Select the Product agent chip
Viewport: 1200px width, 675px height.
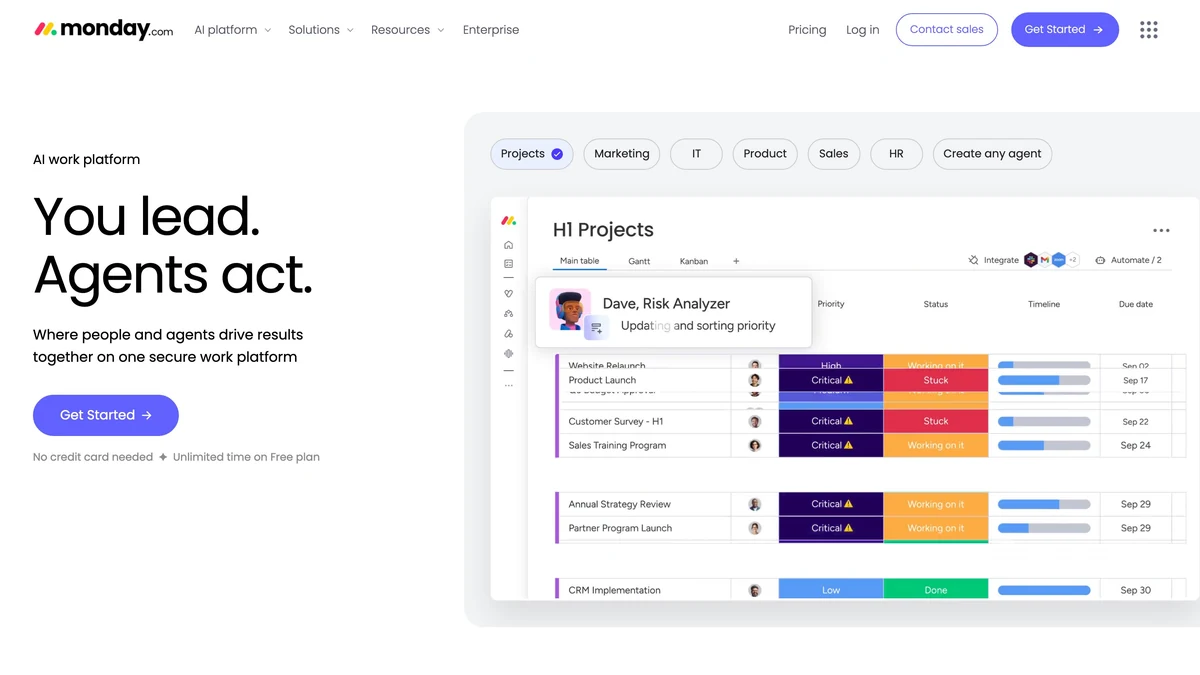765,154
